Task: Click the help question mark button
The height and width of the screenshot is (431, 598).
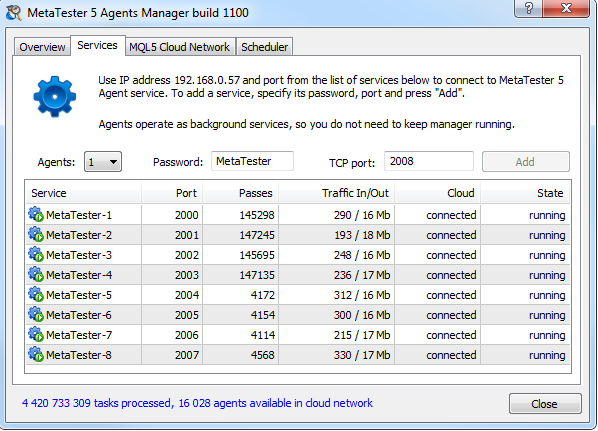Action: 529,8
